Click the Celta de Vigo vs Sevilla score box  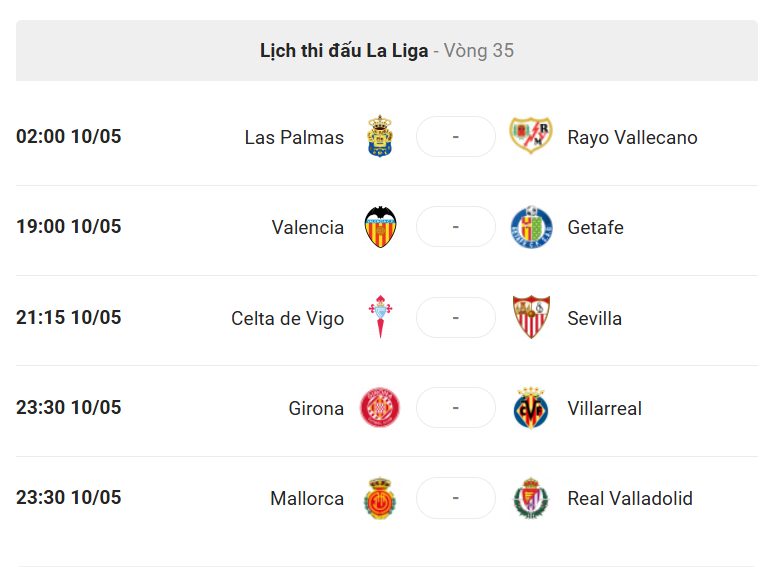click(456, 317)
